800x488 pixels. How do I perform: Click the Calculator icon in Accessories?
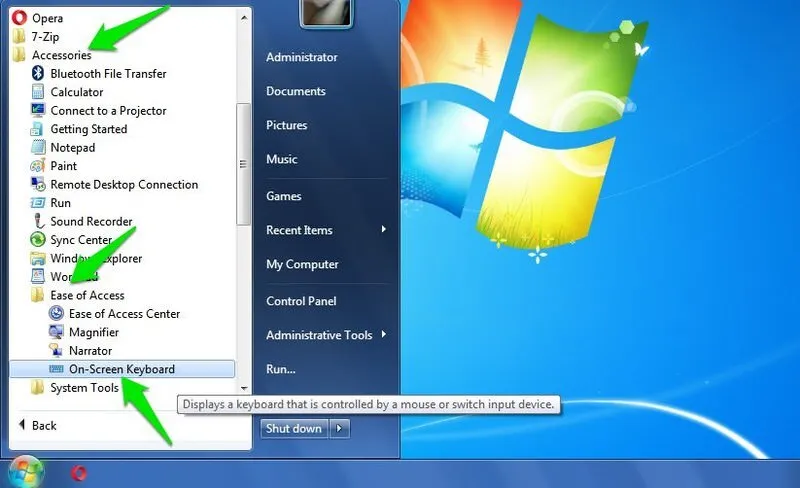pos(38,92)
